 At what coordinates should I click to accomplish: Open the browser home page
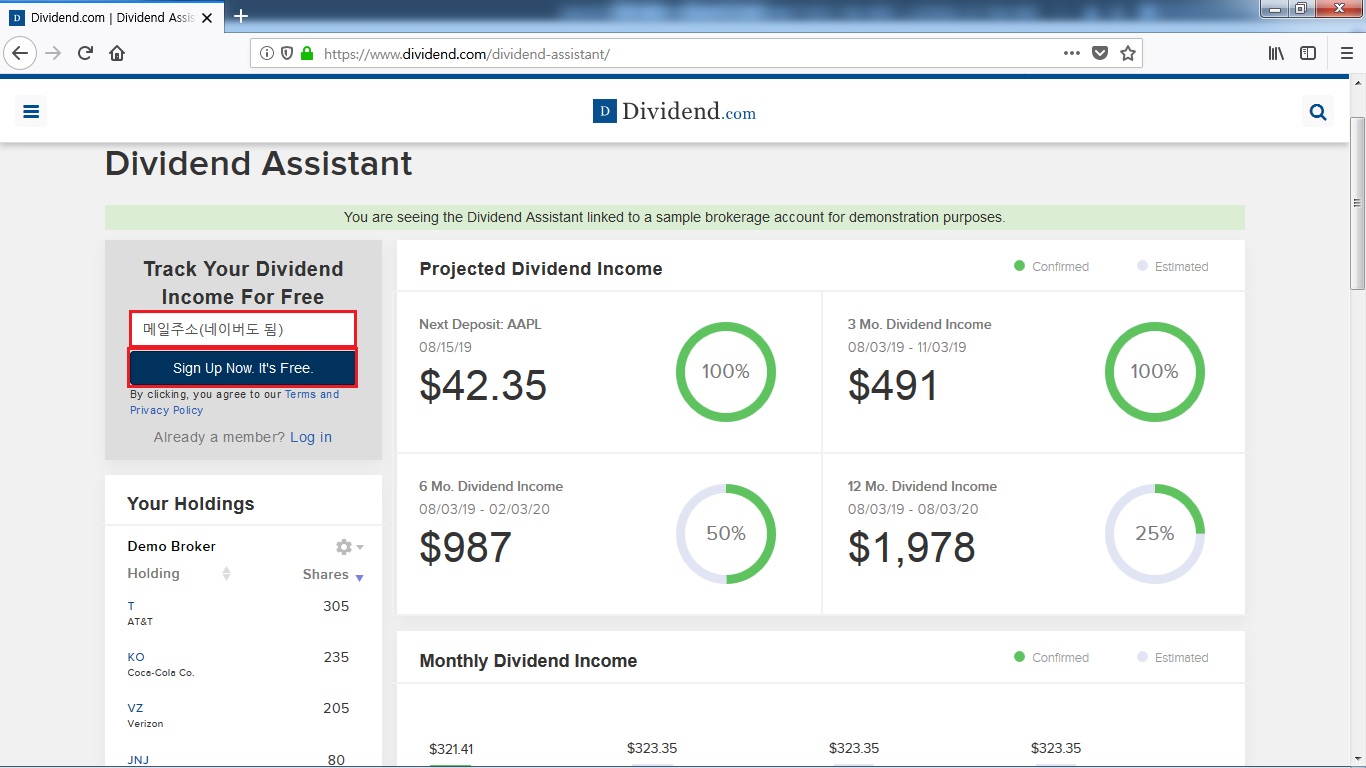point(117,53)
